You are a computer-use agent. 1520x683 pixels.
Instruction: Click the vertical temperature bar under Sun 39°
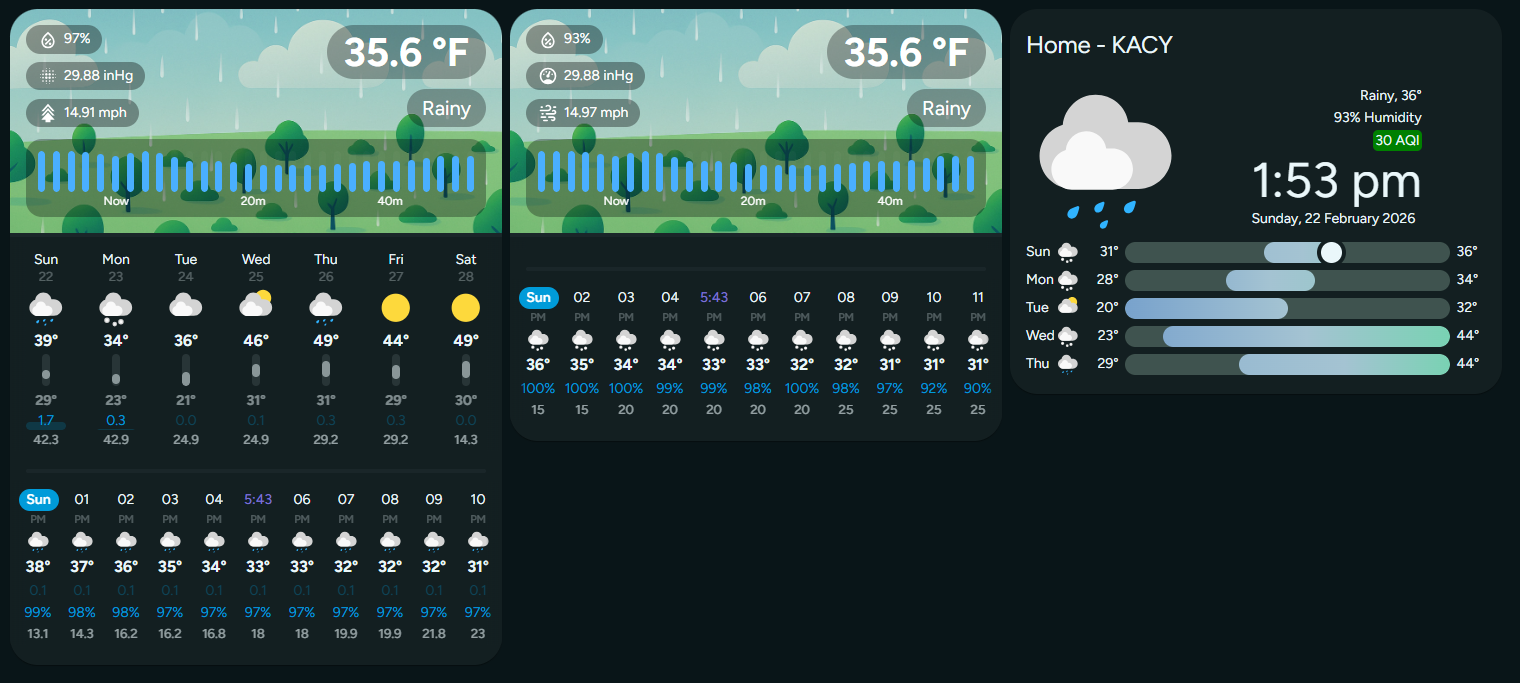46,370
